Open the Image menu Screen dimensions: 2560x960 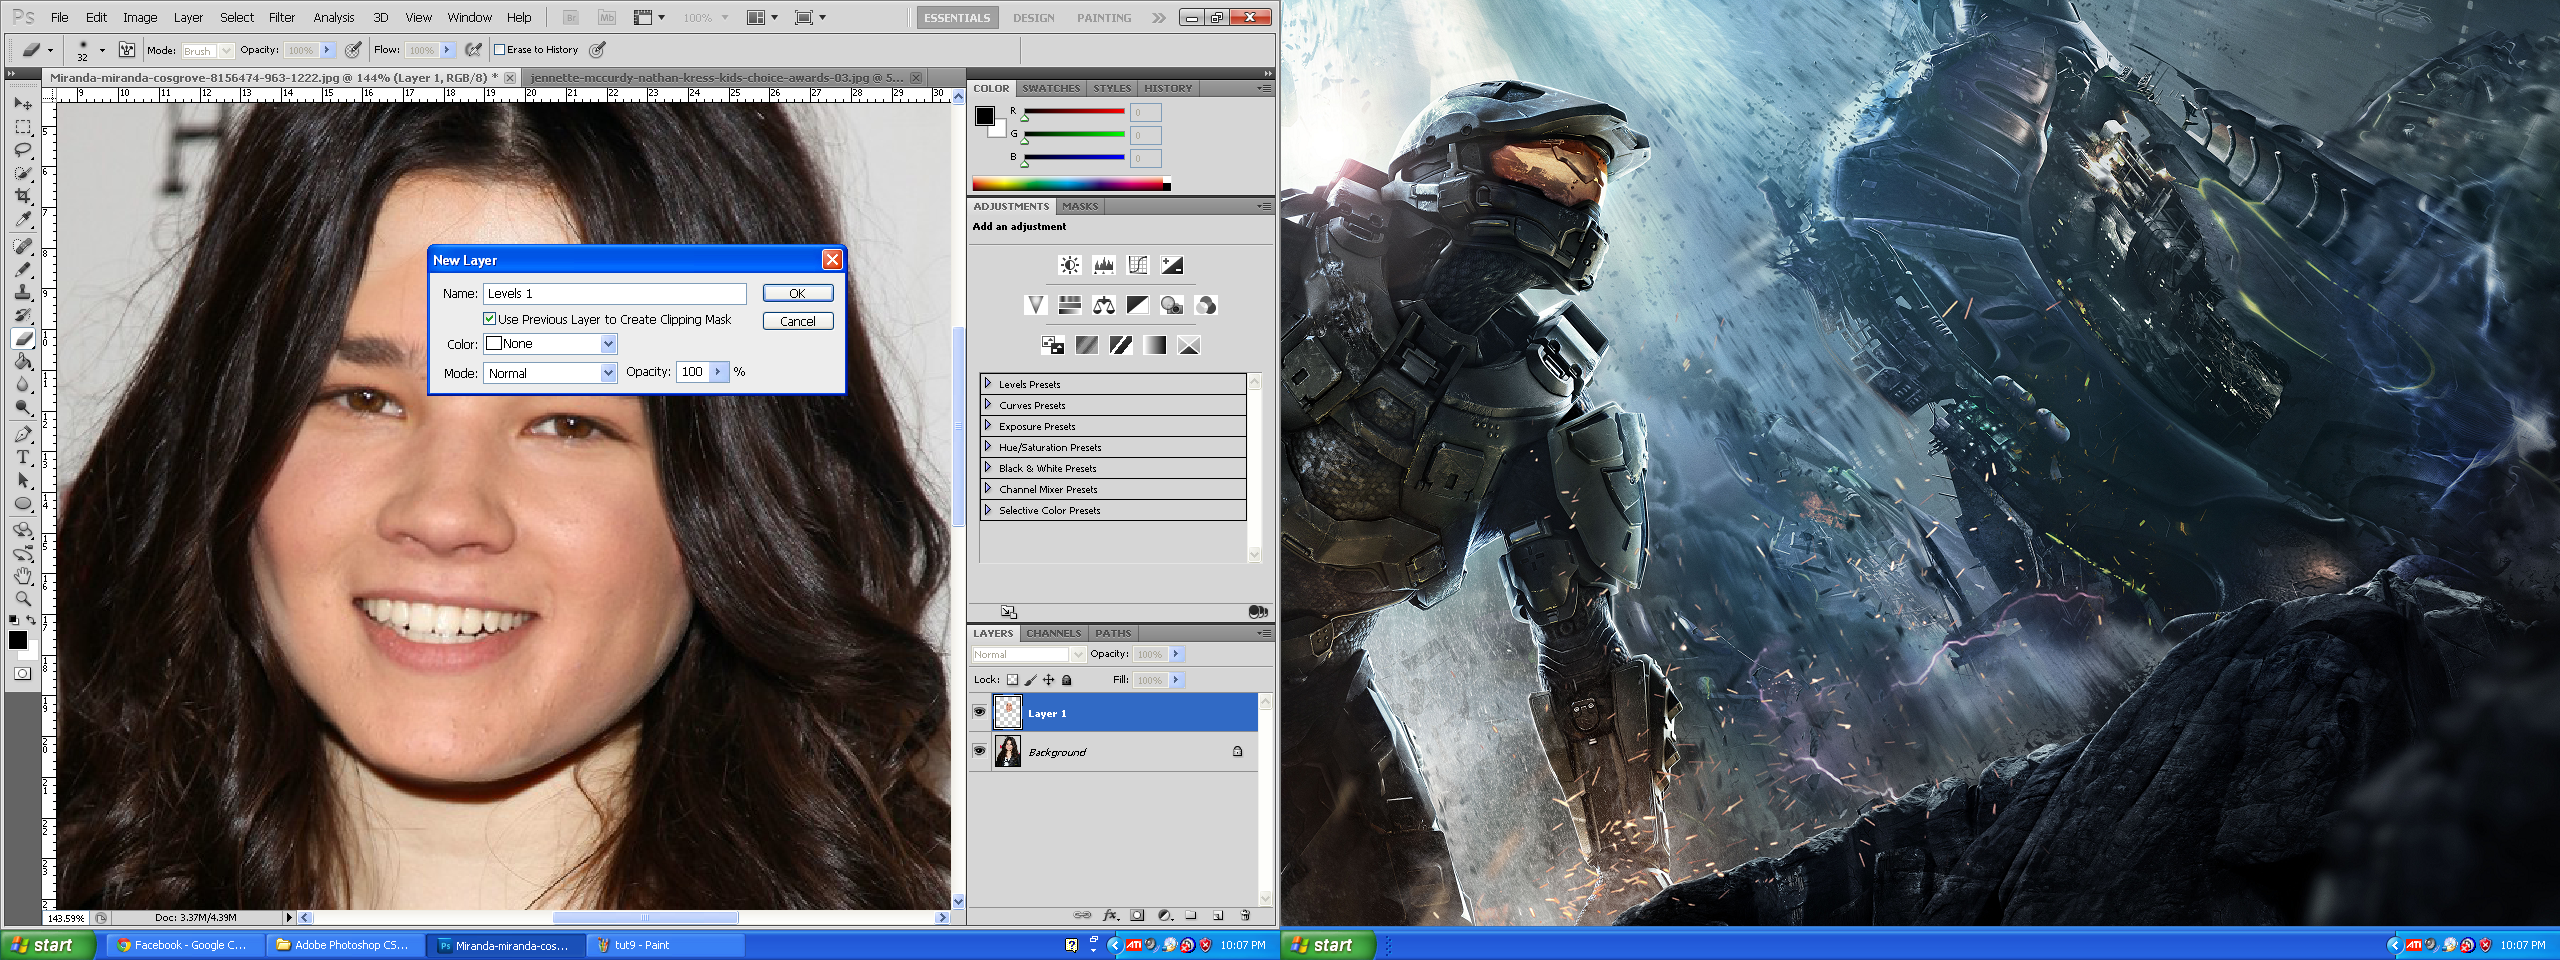[140, 18]
